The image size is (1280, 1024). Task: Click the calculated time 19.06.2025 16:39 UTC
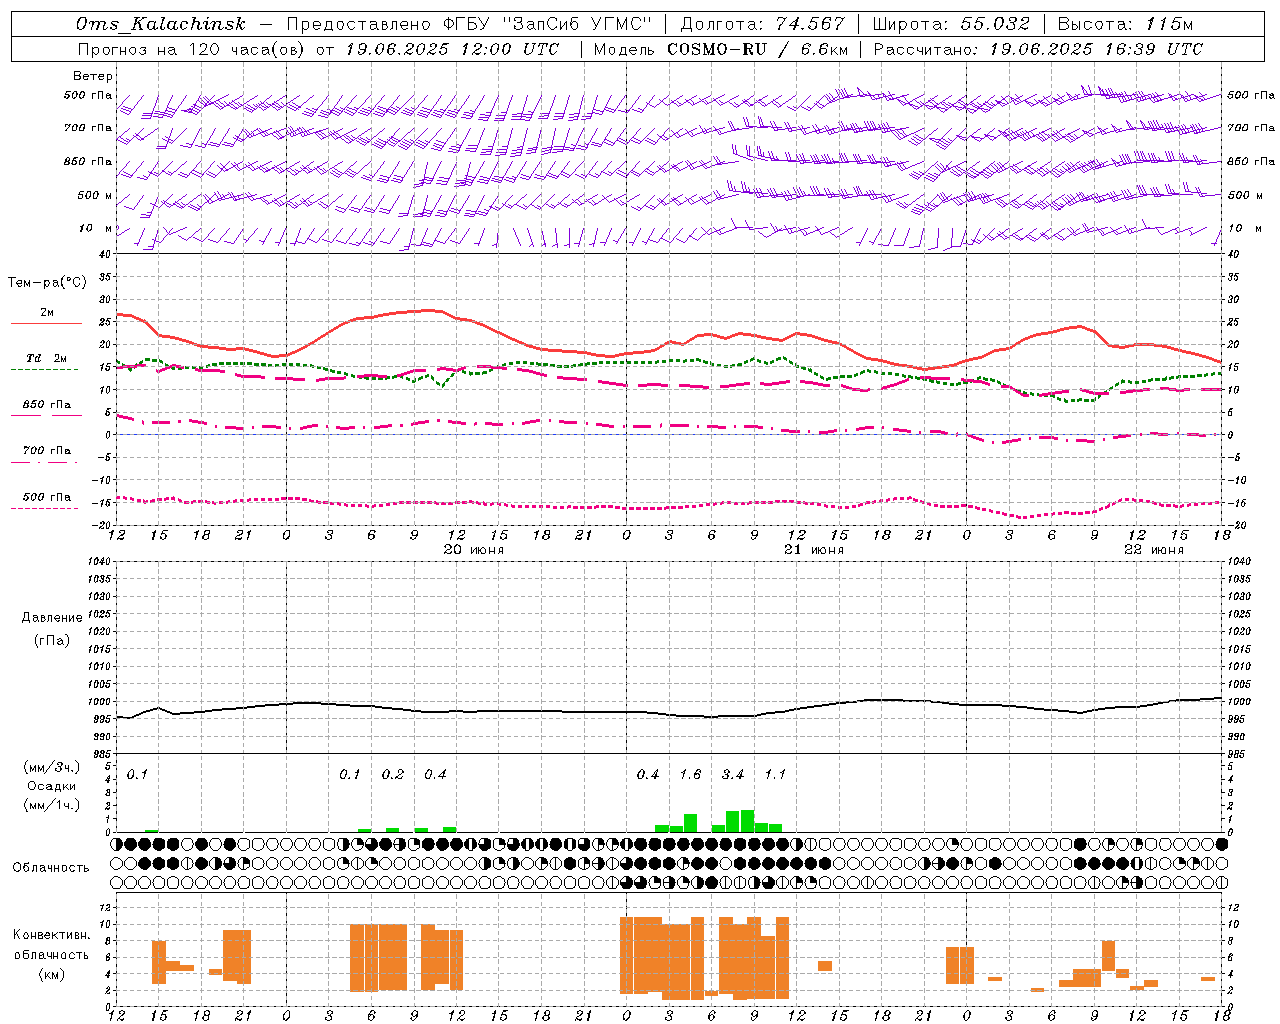click(1096, 49)
